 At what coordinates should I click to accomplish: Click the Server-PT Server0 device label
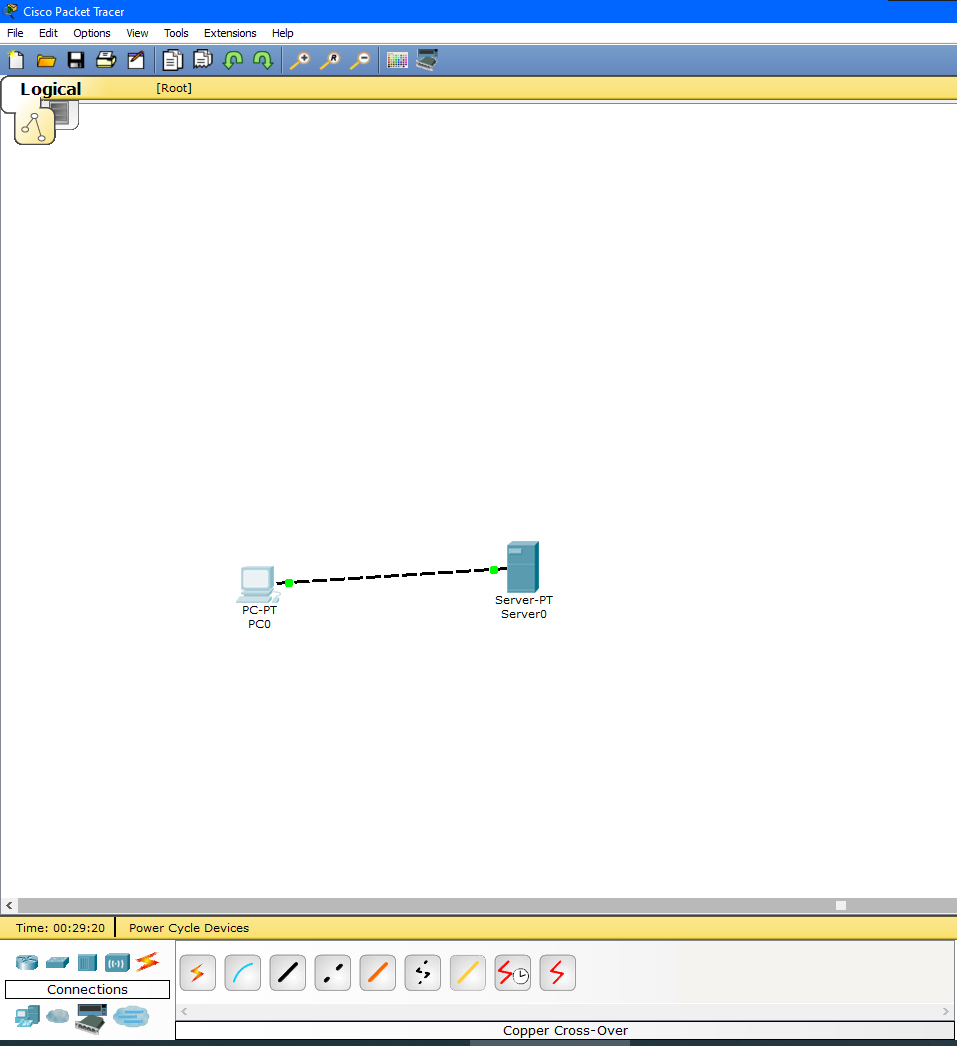click(x=524, y=607)
